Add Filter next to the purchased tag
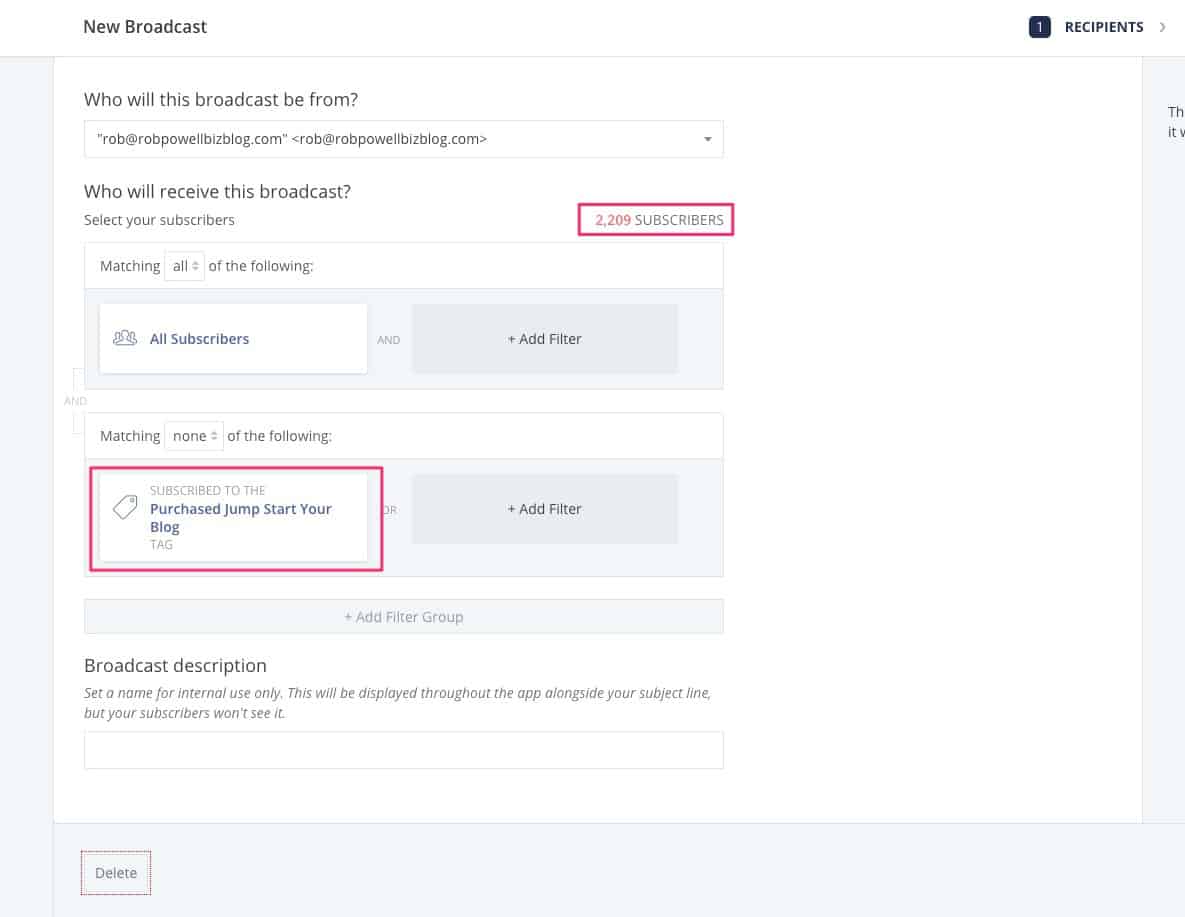The height and width of the screenshot is (917, 1185). pyautogui.click(x=544, y=509)
